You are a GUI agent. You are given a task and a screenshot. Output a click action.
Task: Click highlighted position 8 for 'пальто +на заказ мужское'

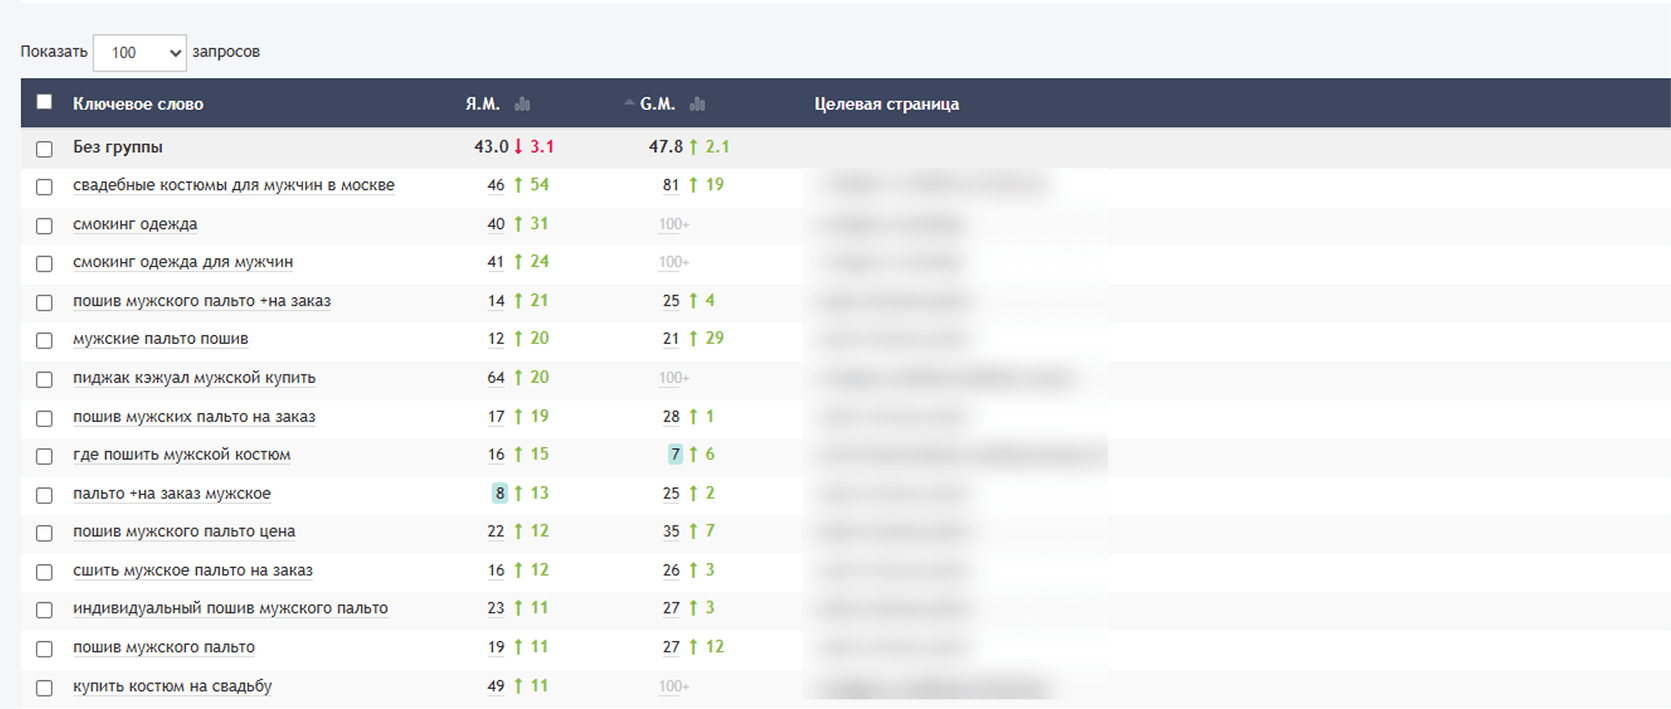500,493
